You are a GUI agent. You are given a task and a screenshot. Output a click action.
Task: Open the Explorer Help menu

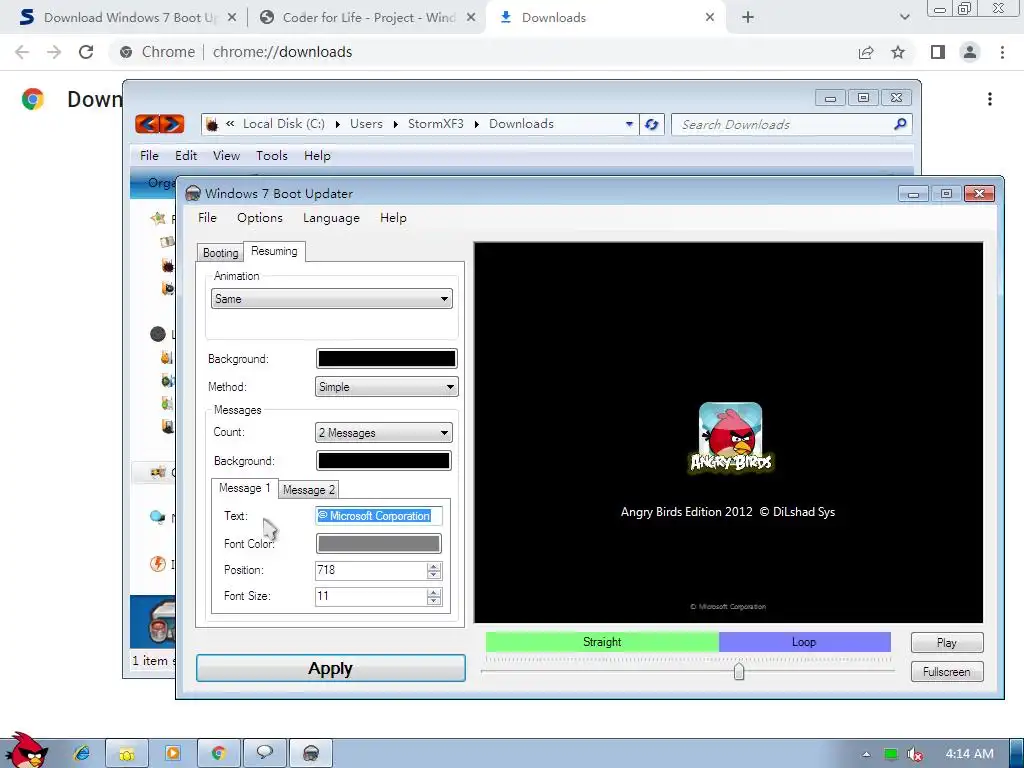point(317,155)
